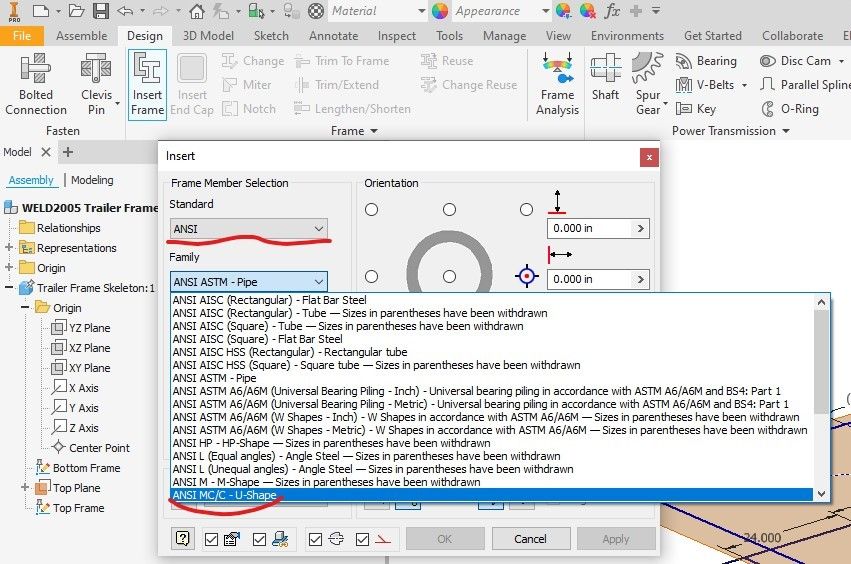Choose ANSI HP - HP-Shape family

[492, 443]
